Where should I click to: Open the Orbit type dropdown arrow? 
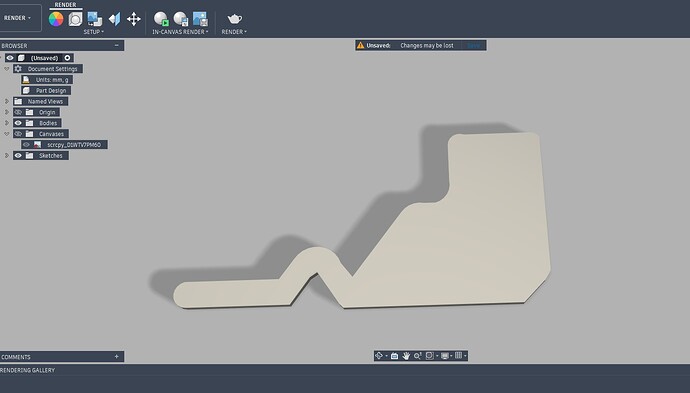[x=386, y=356]
